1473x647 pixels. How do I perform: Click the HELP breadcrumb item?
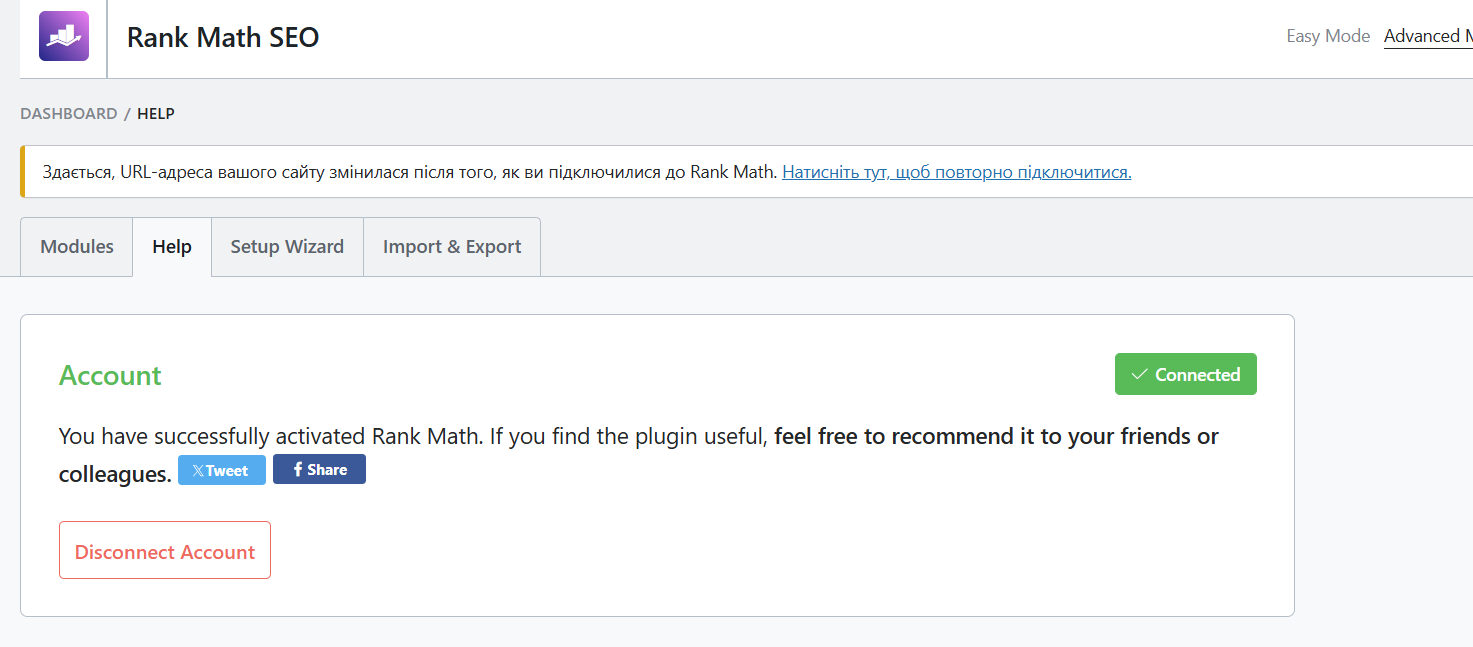(x=156, y=114)
